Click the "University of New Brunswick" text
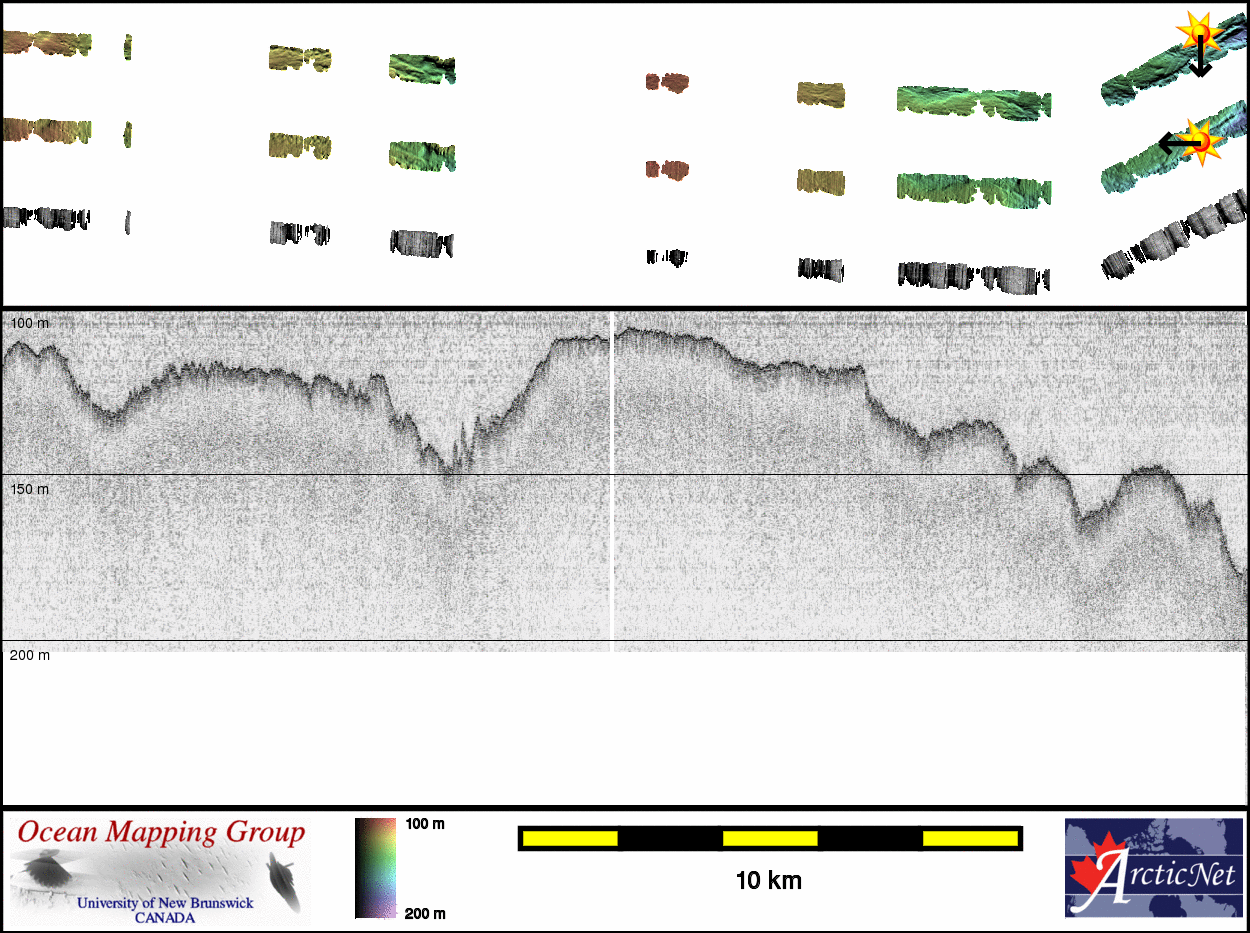 pos(165,903)
